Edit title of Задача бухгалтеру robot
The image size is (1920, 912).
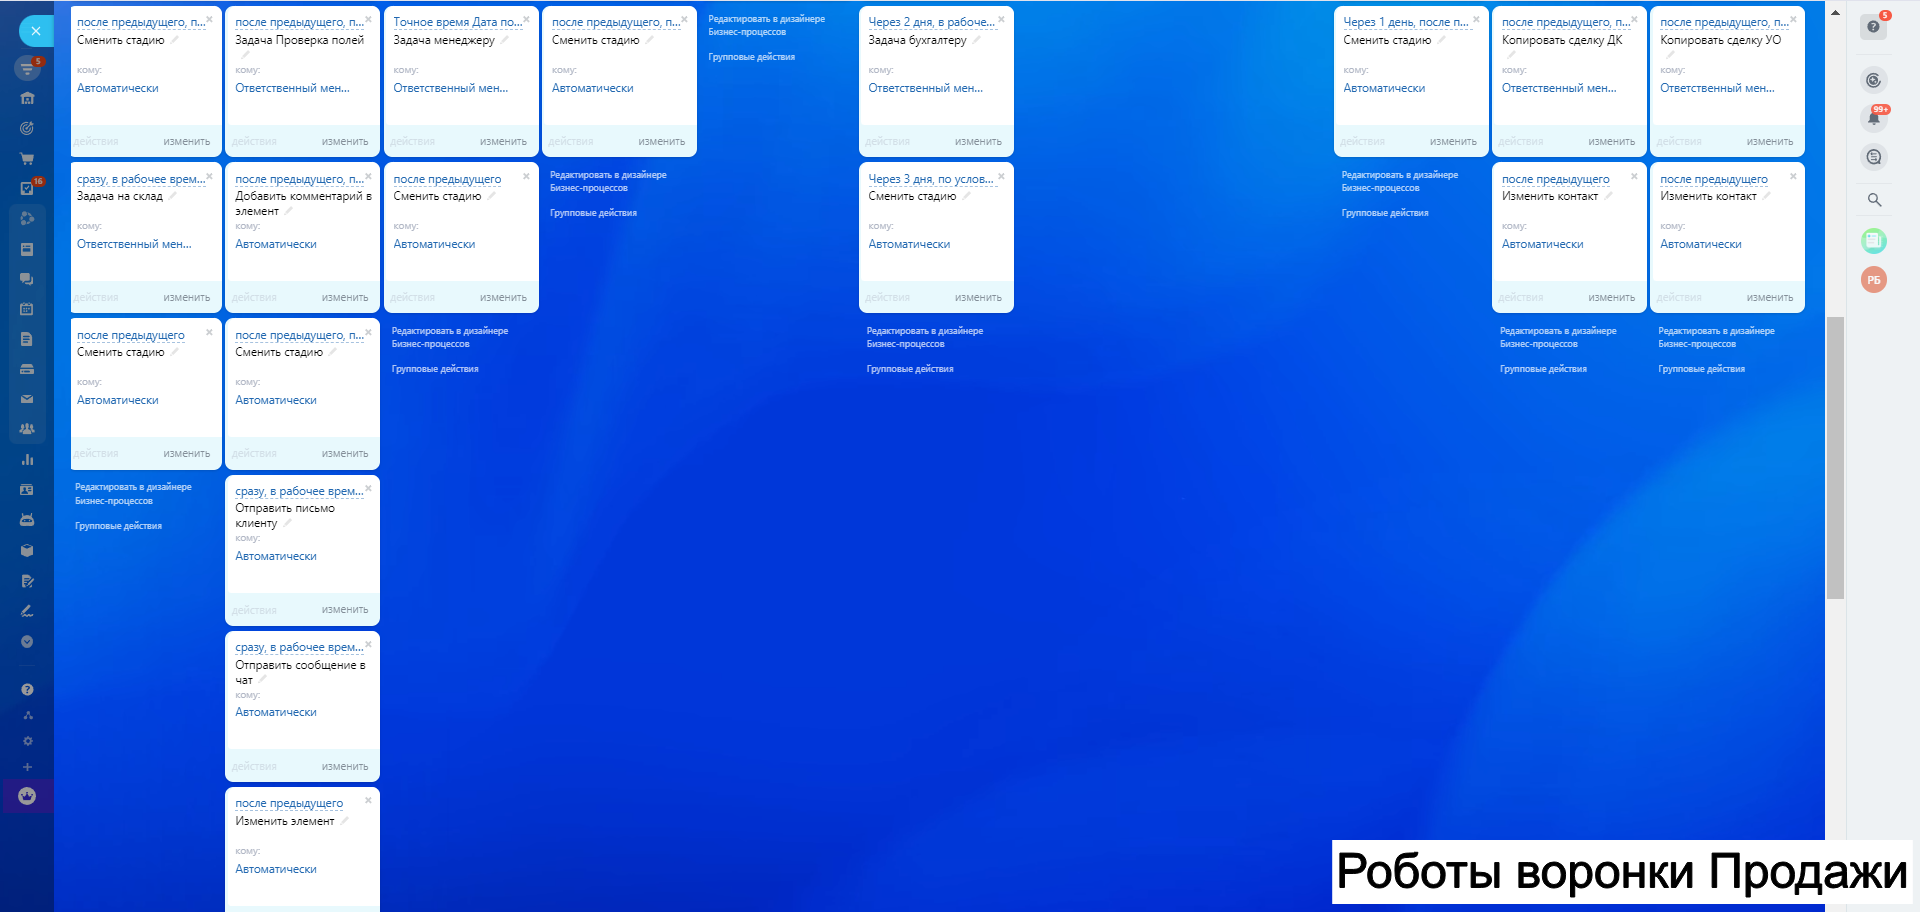tap(976, 40)
